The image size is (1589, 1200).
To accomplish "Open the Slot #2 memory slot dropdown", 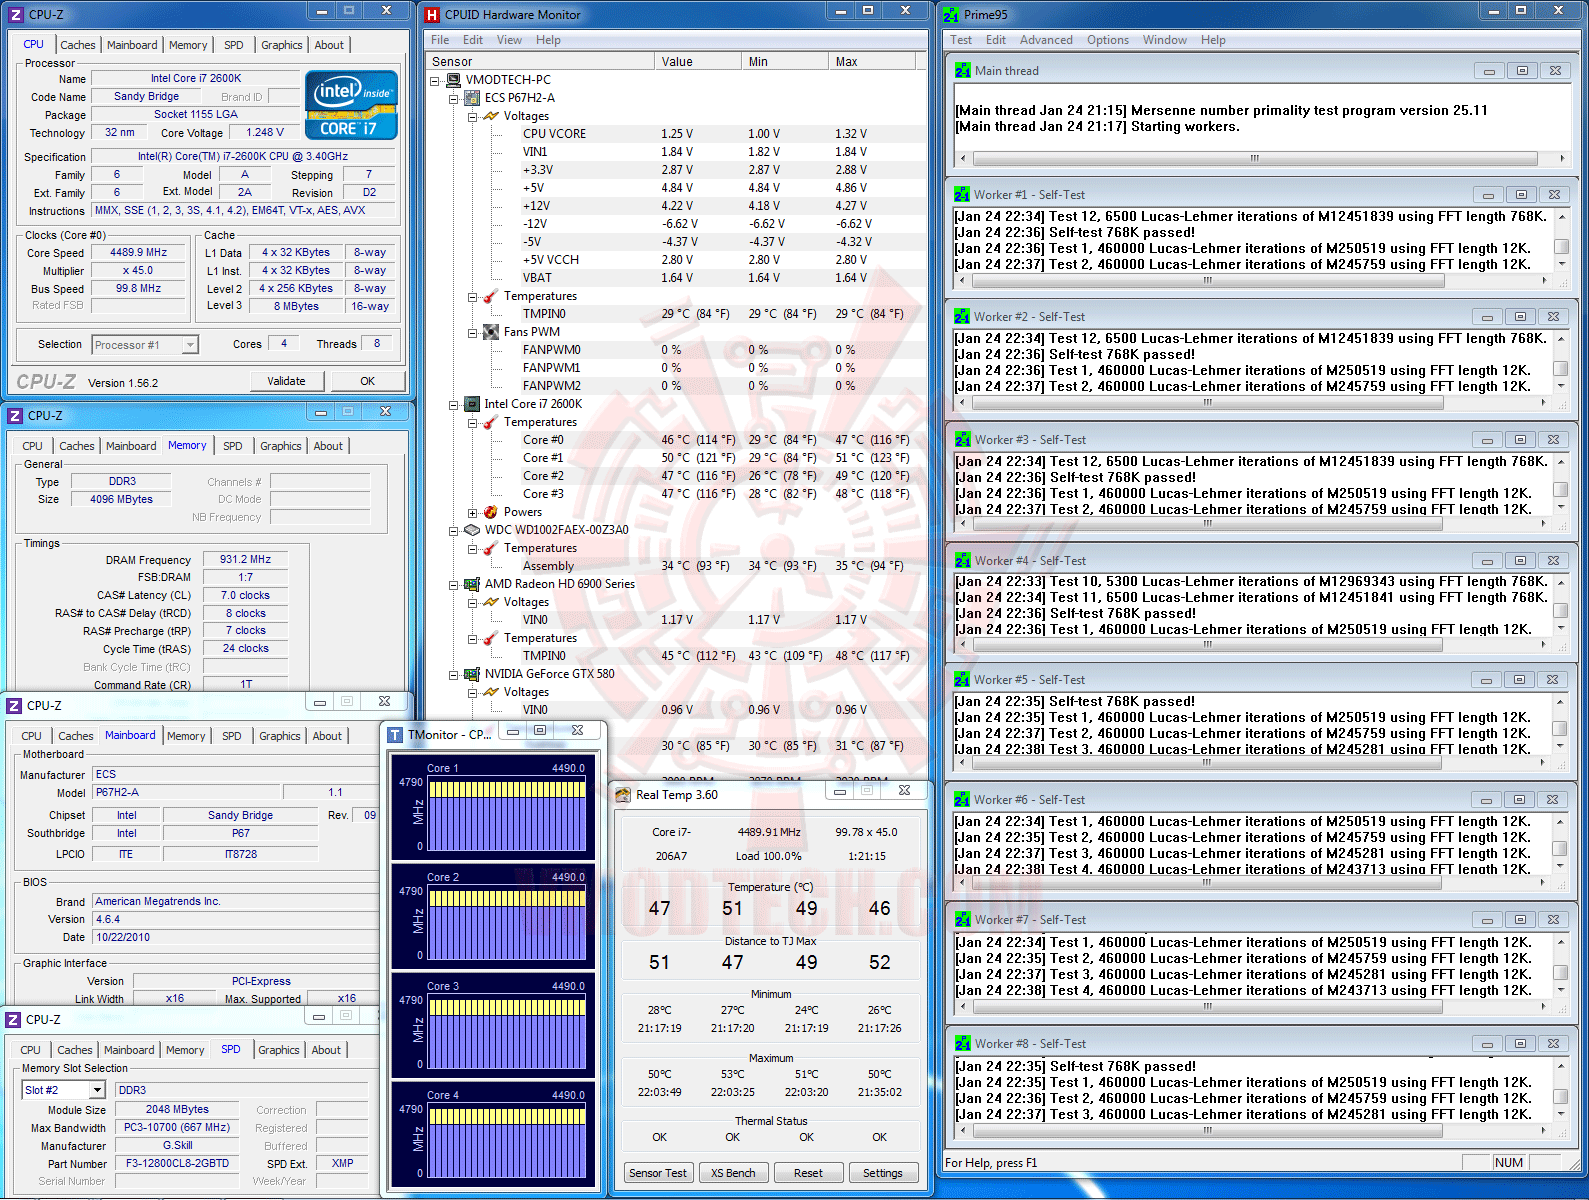I will click(96, 1090).
